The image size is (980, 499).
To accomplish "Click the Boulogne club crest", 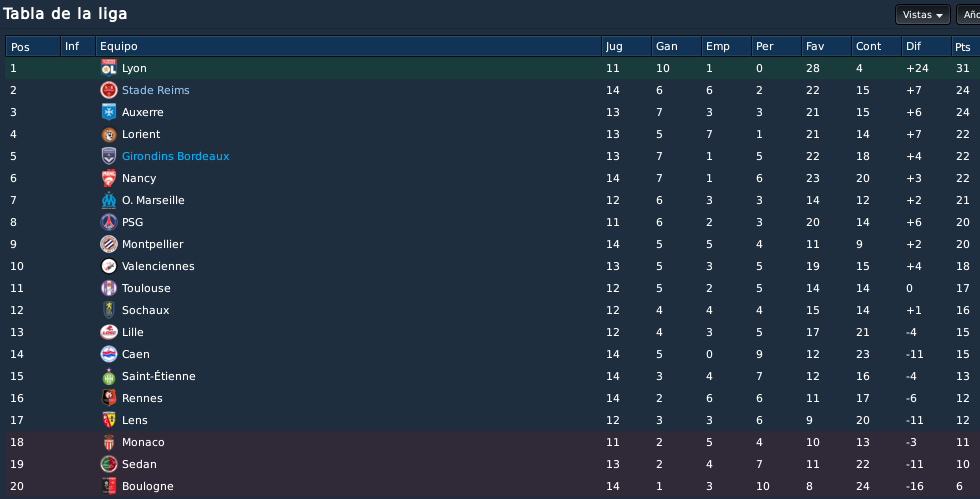I will 109,486.
